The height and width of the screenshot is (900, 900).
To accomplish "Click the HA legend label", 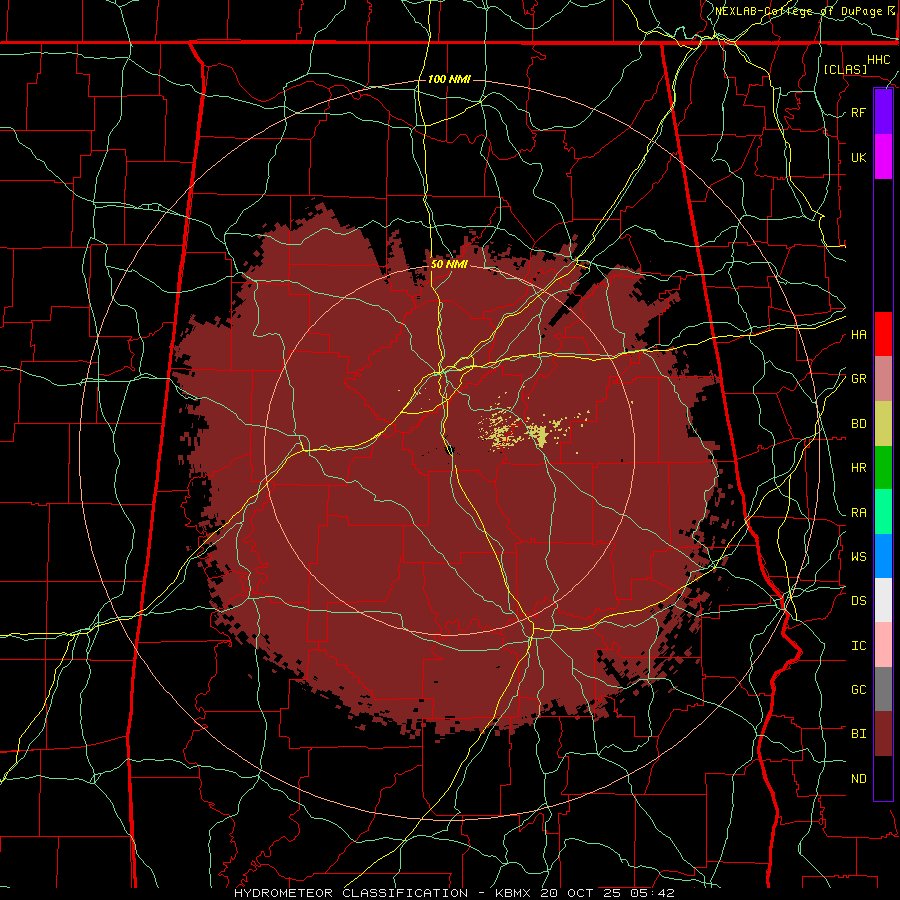I will click(858, 334).
